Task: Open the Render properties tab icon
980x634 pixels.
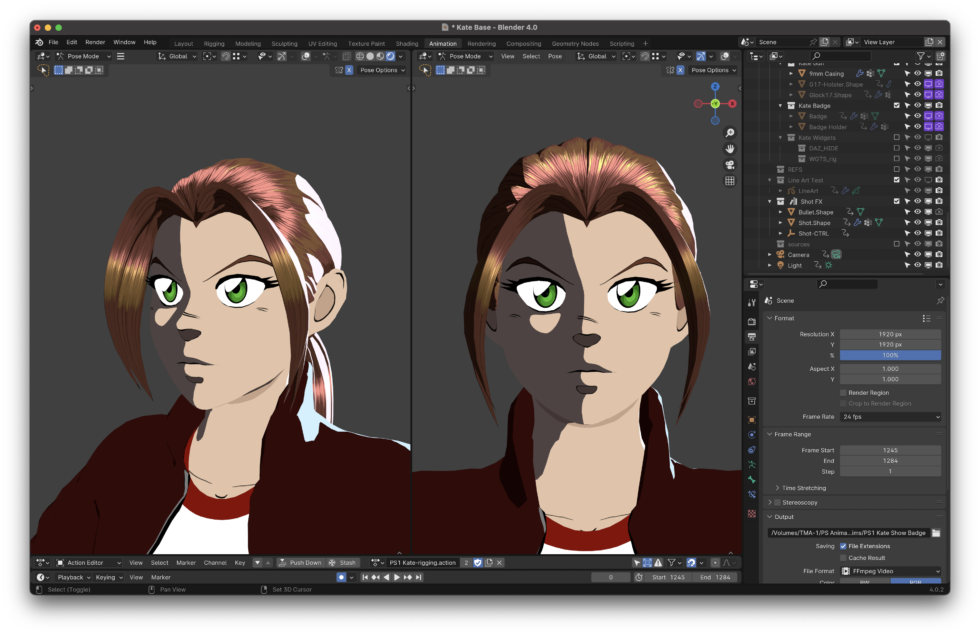Action: coord(752,321)
